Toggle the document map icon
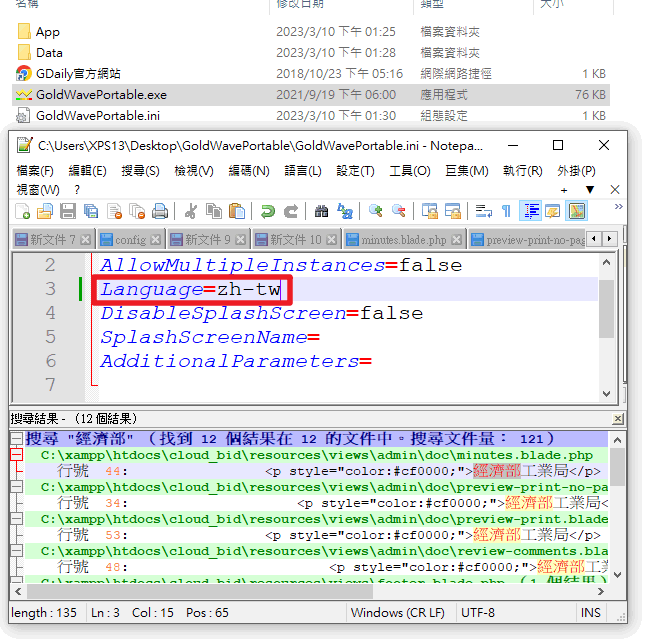Image resolution: width=655 pixels, height=639 pixels. pos(576,211)
